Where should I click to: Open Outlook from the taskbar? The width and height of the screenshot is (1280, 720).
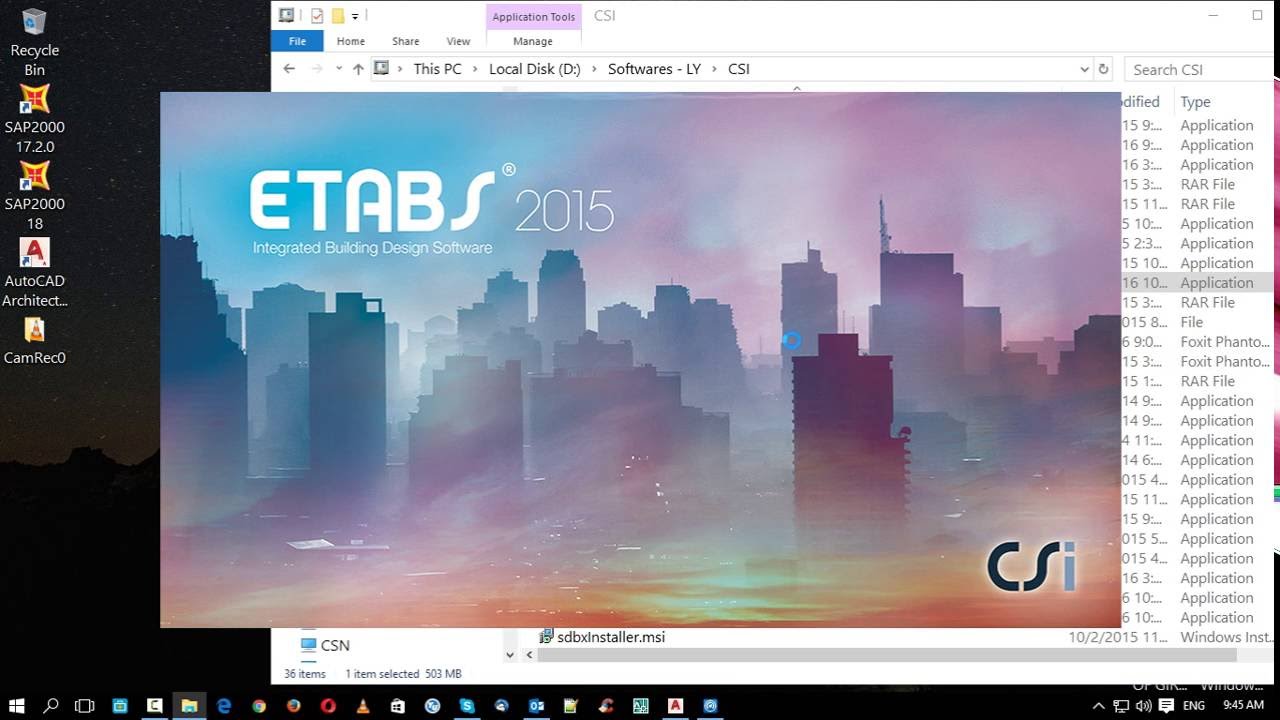[536, 705]
